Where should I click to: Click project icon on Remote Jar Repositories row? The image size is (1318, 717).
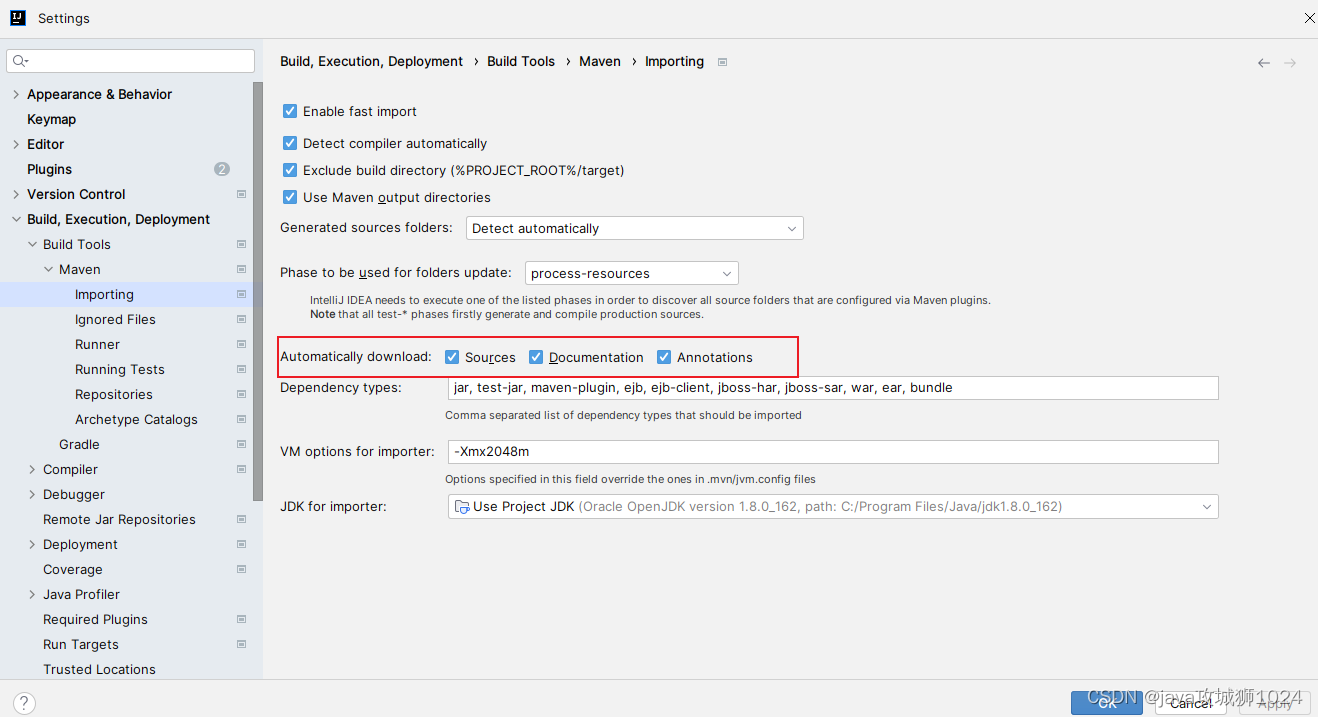pos(241,519)
